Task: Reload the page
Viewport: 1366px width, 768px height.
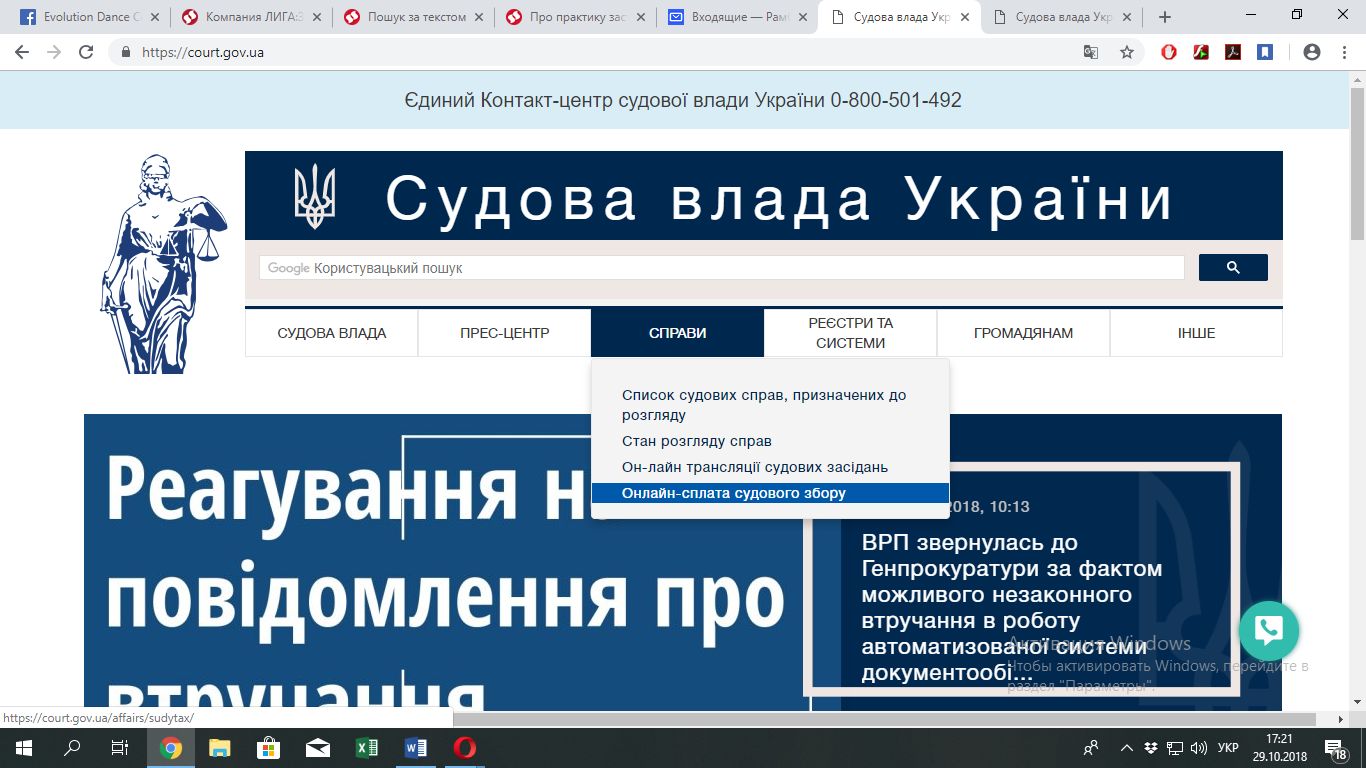Action: pyautogui.click(x=86, y=52)
